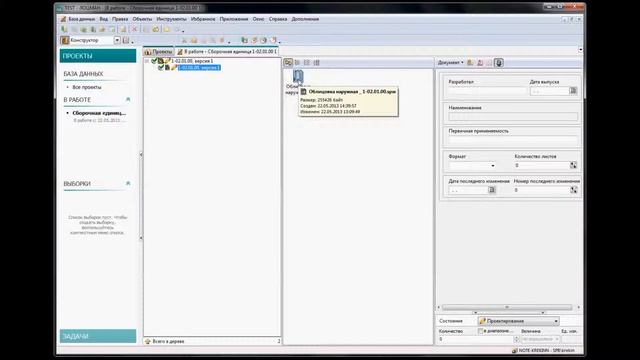Click the Наименование field
640x360 pixels.
point(513,116)
